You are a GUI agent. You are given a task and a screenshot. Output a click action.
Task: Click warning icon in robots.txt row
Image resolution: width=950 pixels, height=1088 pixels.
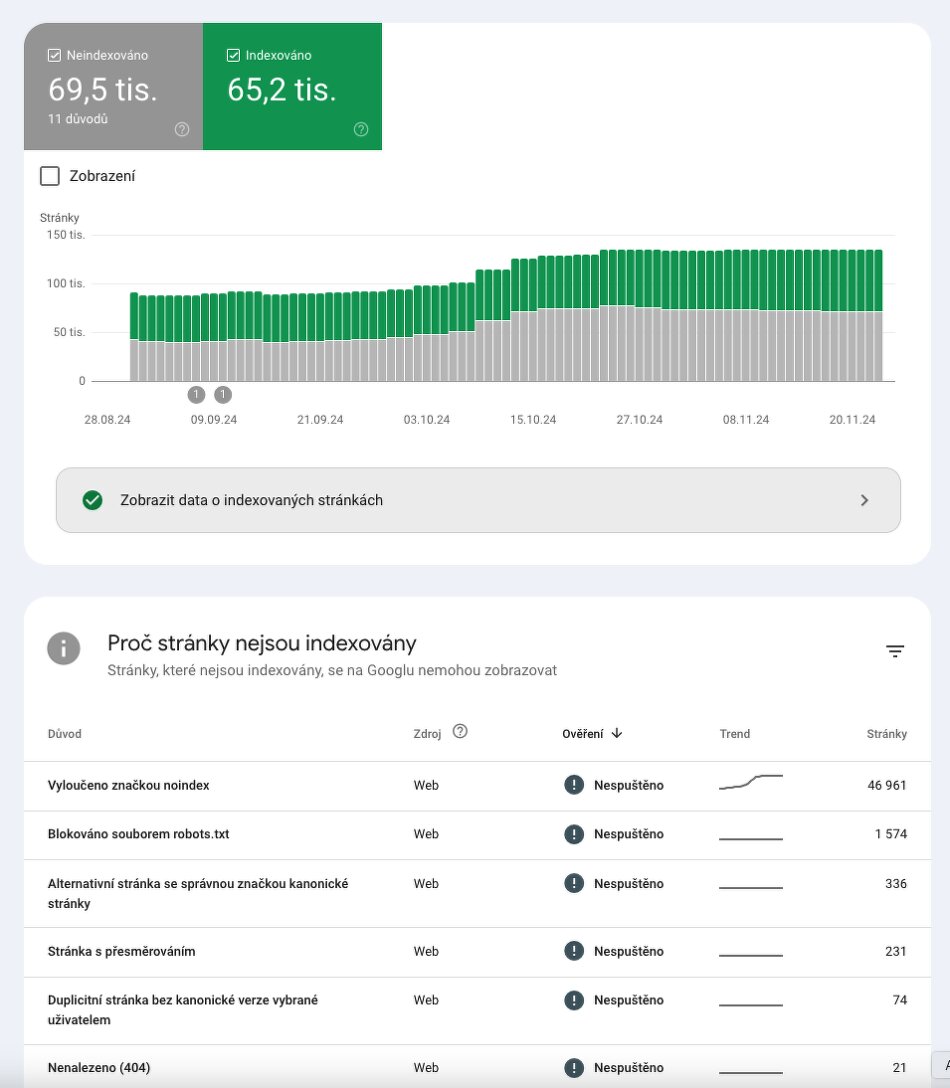573,834
